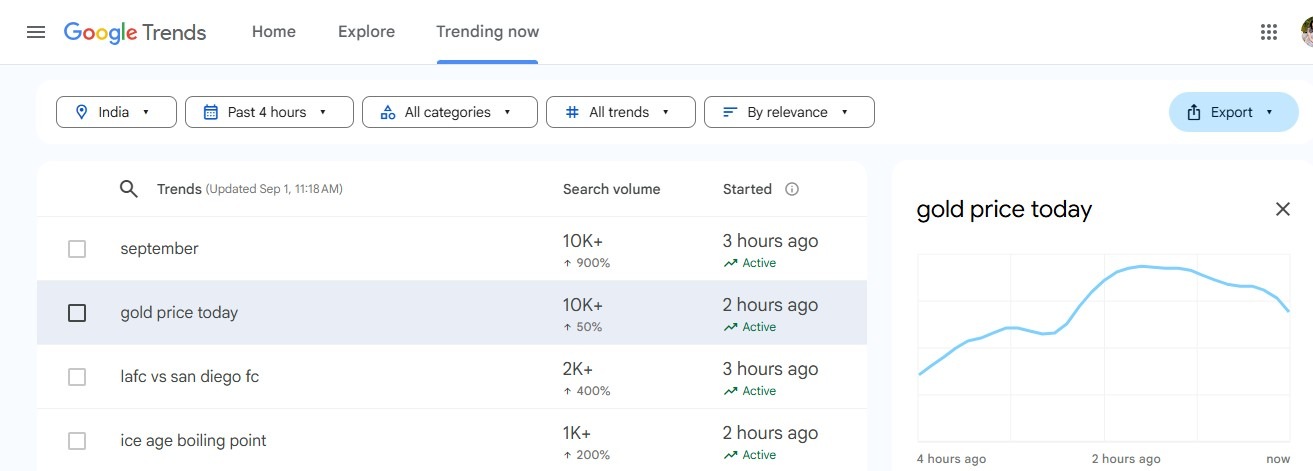Switch to the Home tab

273,32
